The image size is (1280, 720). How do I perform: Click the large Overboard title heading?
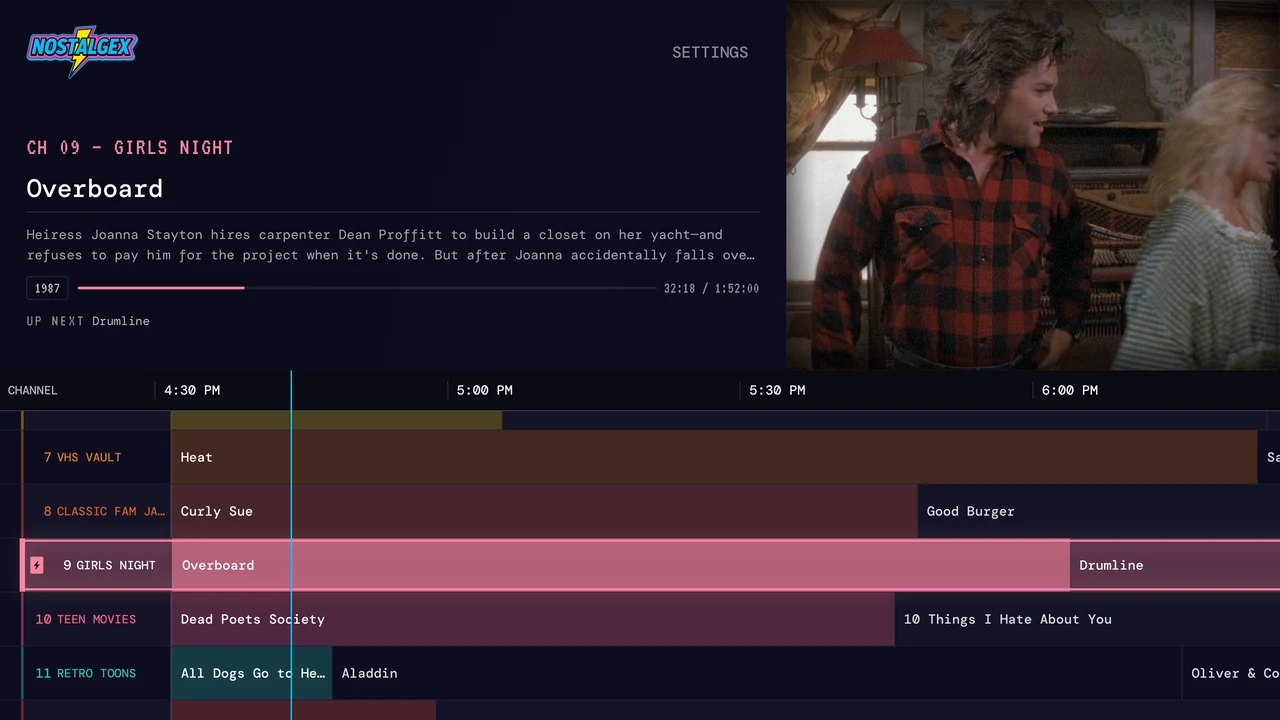coord(95,189)
